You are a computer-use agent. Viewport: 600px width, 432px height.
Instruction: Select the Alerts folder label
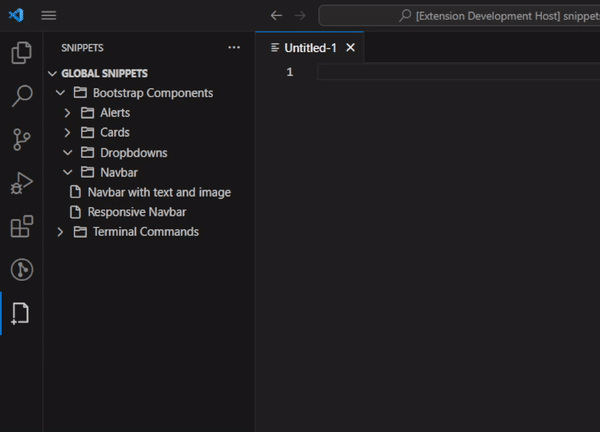tap(115, 113)
